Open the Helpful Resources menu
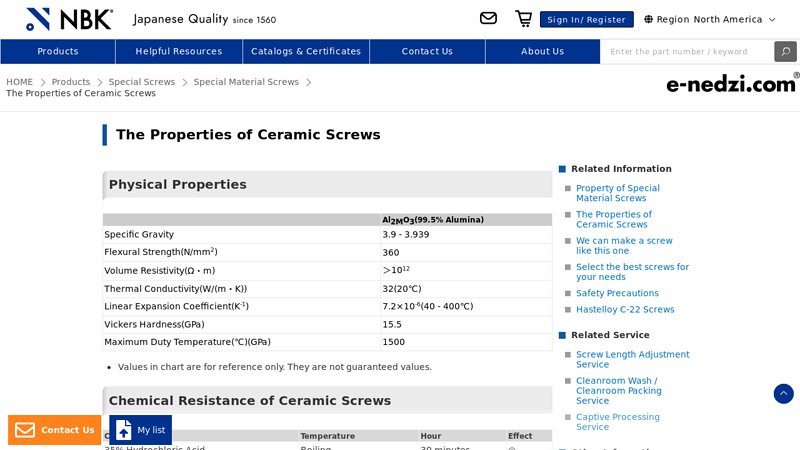The image size is (800, 450). tap(179, 52)
